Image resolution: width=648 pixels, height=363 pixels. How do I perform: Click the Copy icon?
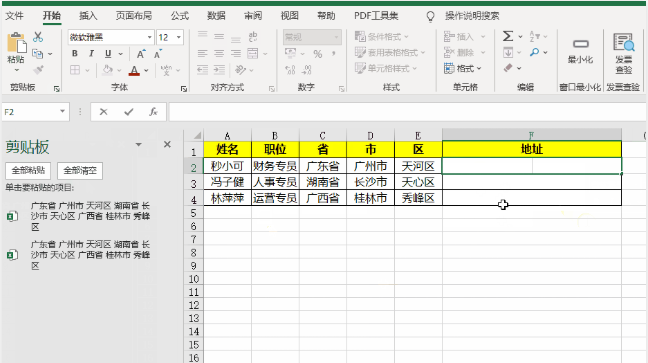[38, 54]
